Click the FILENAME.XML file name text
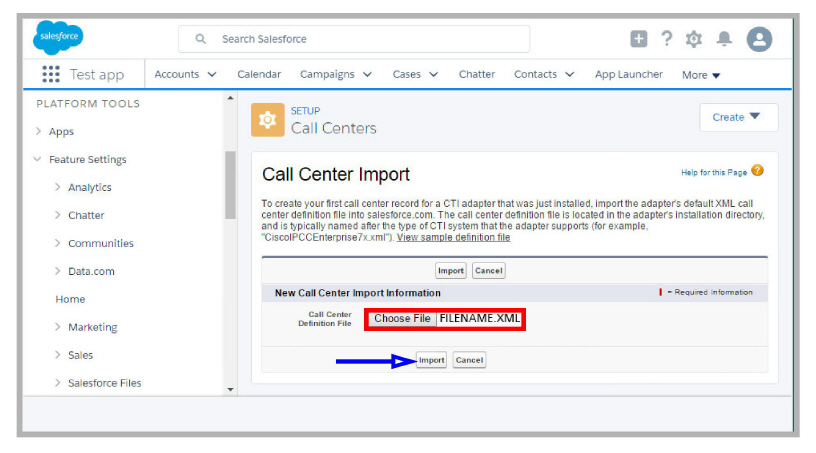The height and width of the screenshot is (453, 816). tap(479, 318)
